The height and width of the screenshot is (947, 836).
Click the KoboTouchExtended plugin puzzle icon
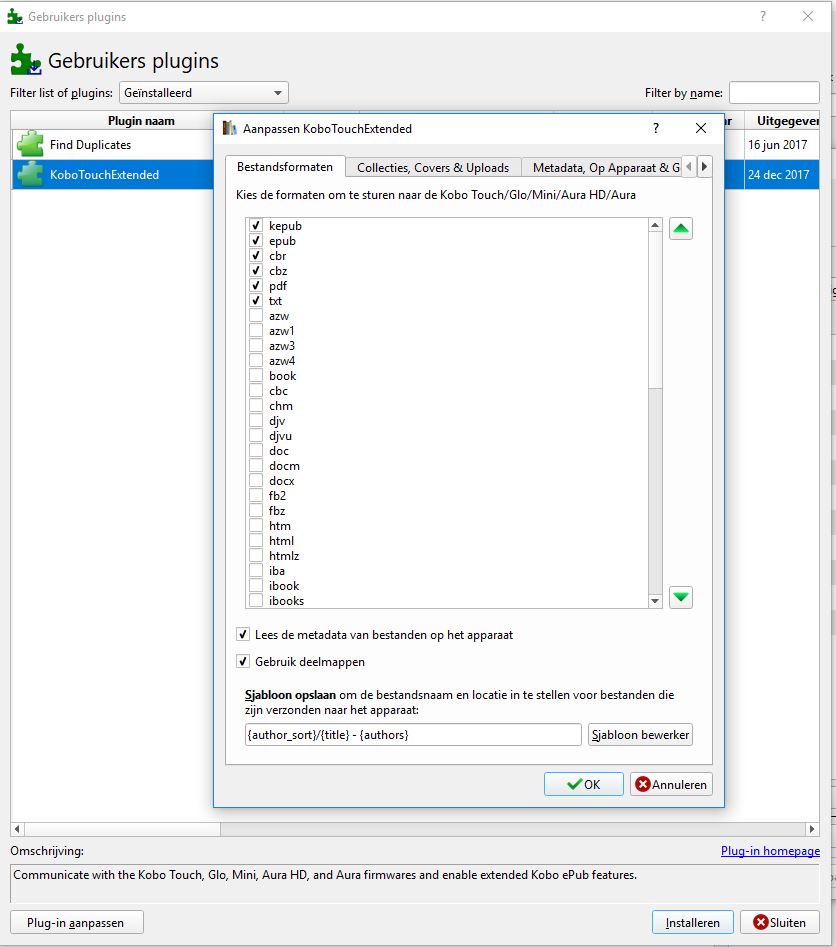[30, 175]
